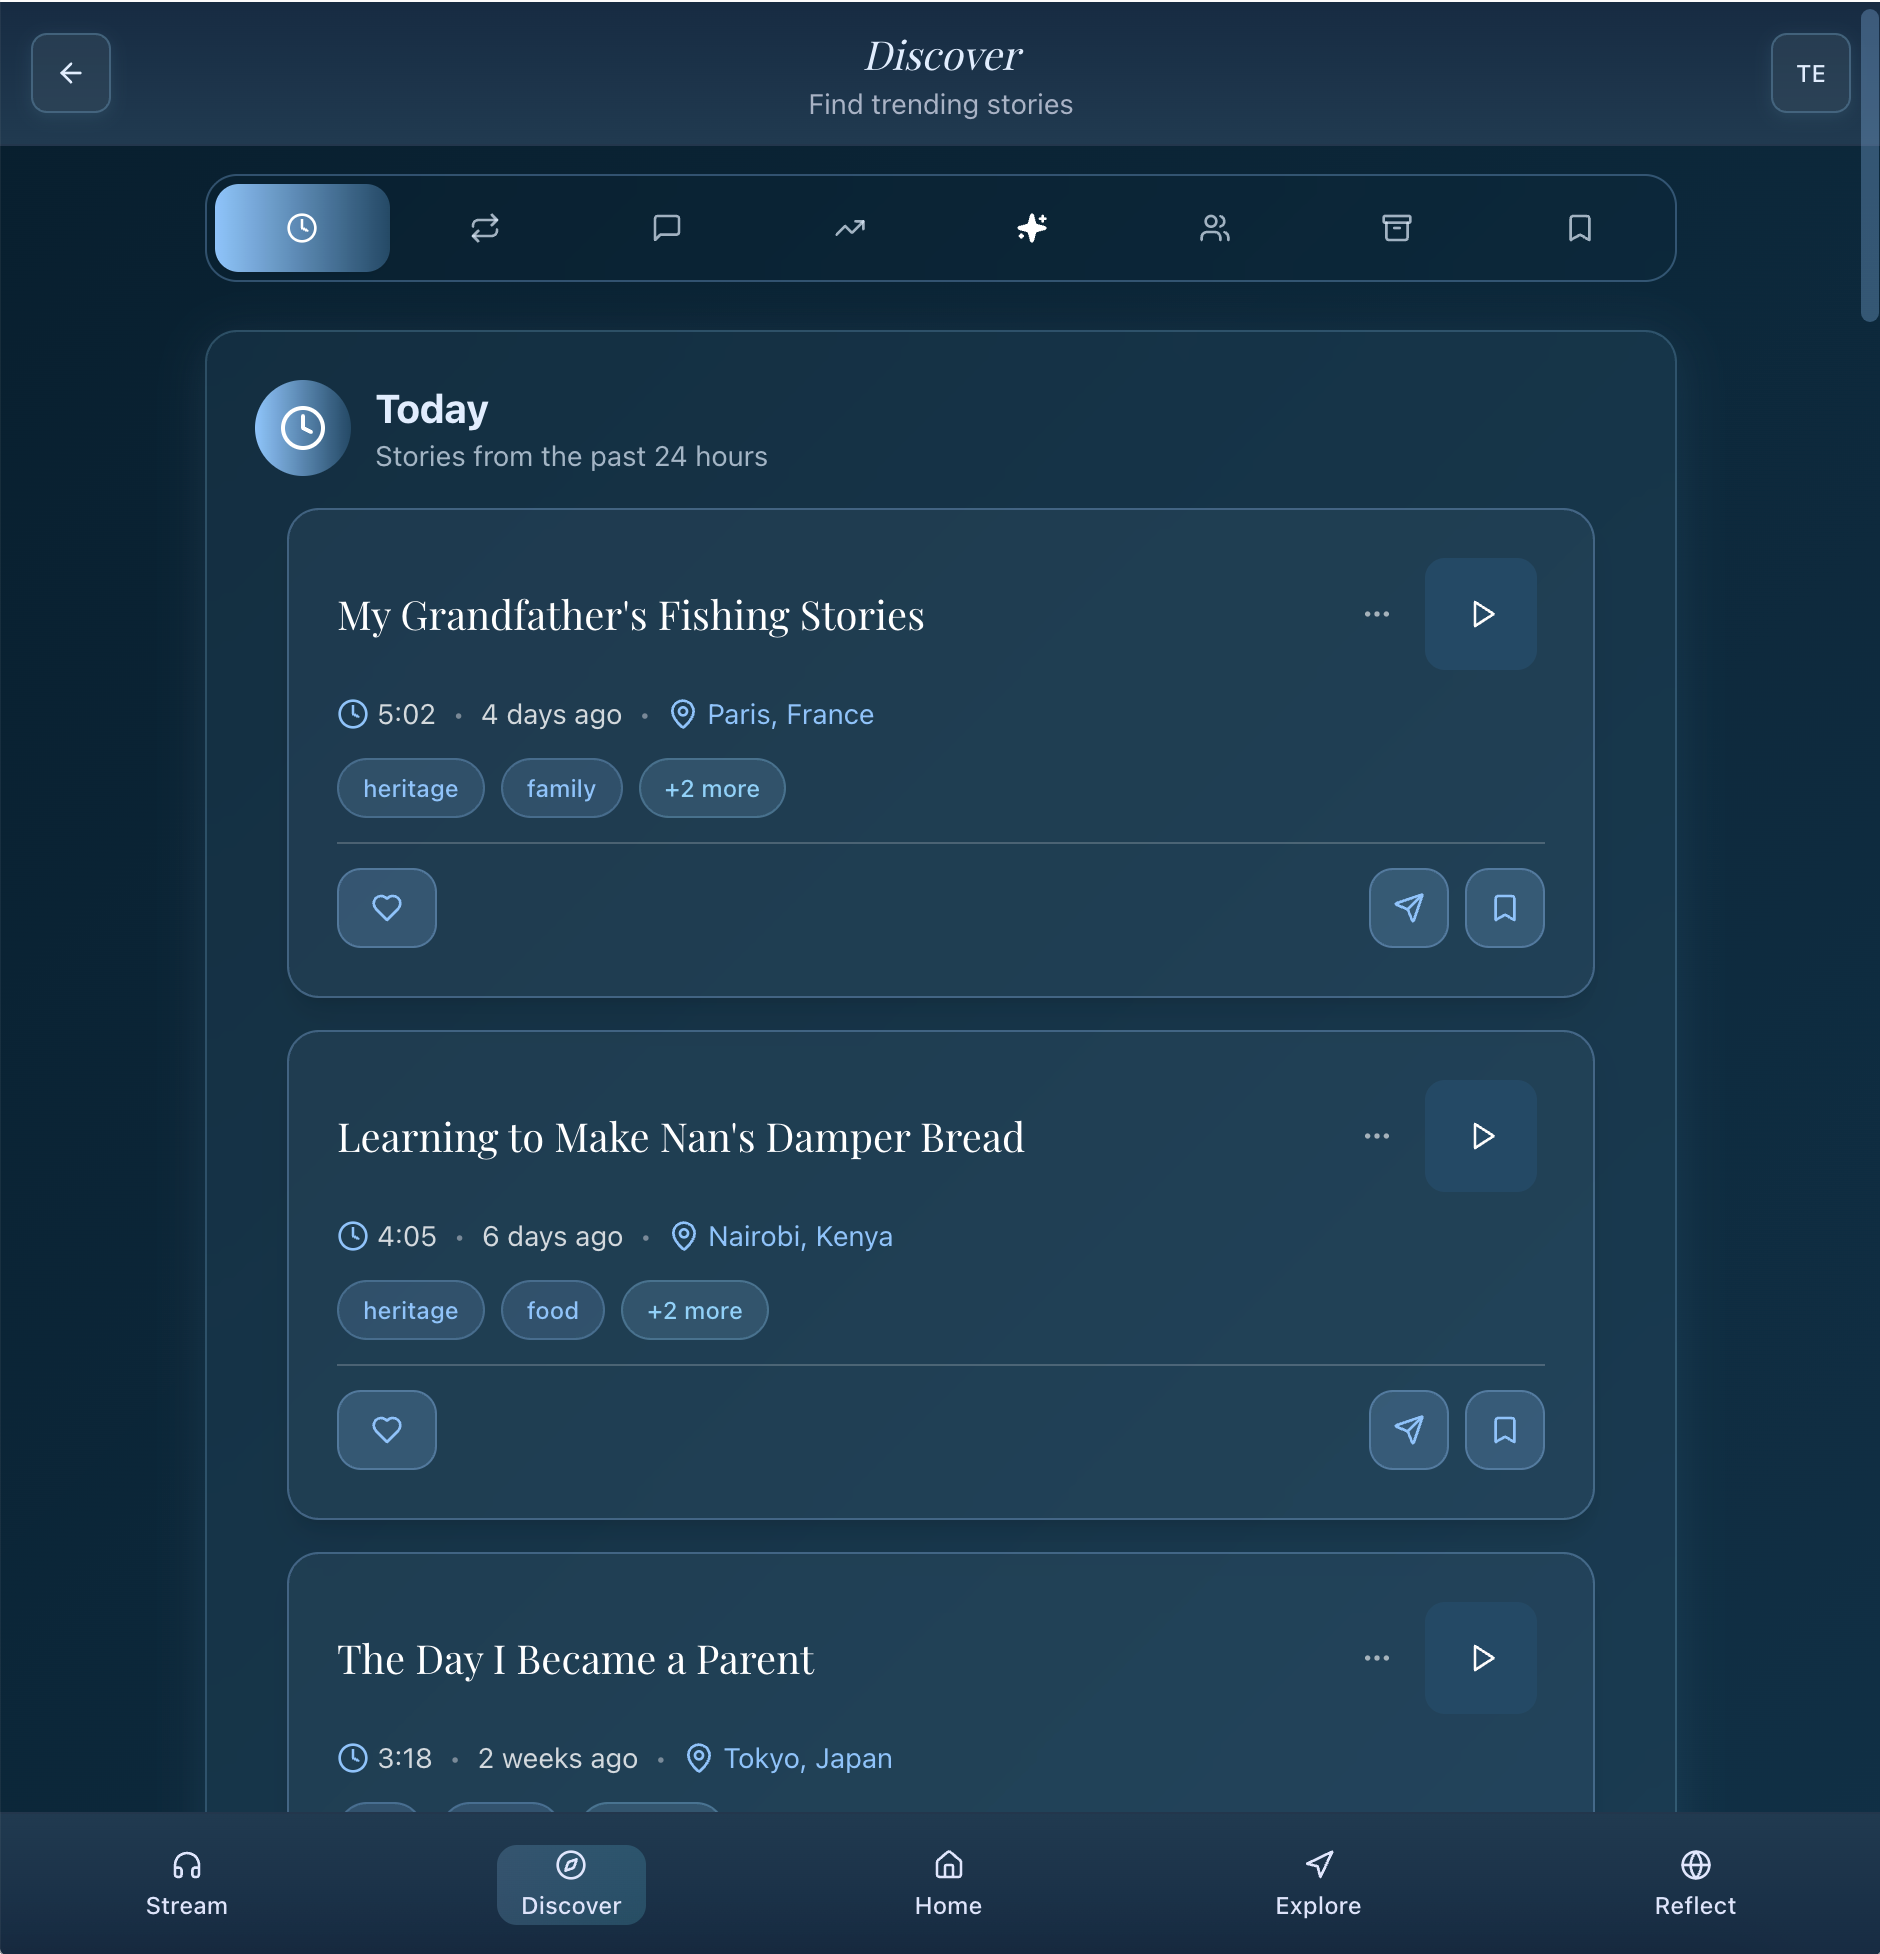Bookmark My Grandfather's Fishing Stories
This screenshot has width=1880, height=1954.
(x=1504, y=907)
